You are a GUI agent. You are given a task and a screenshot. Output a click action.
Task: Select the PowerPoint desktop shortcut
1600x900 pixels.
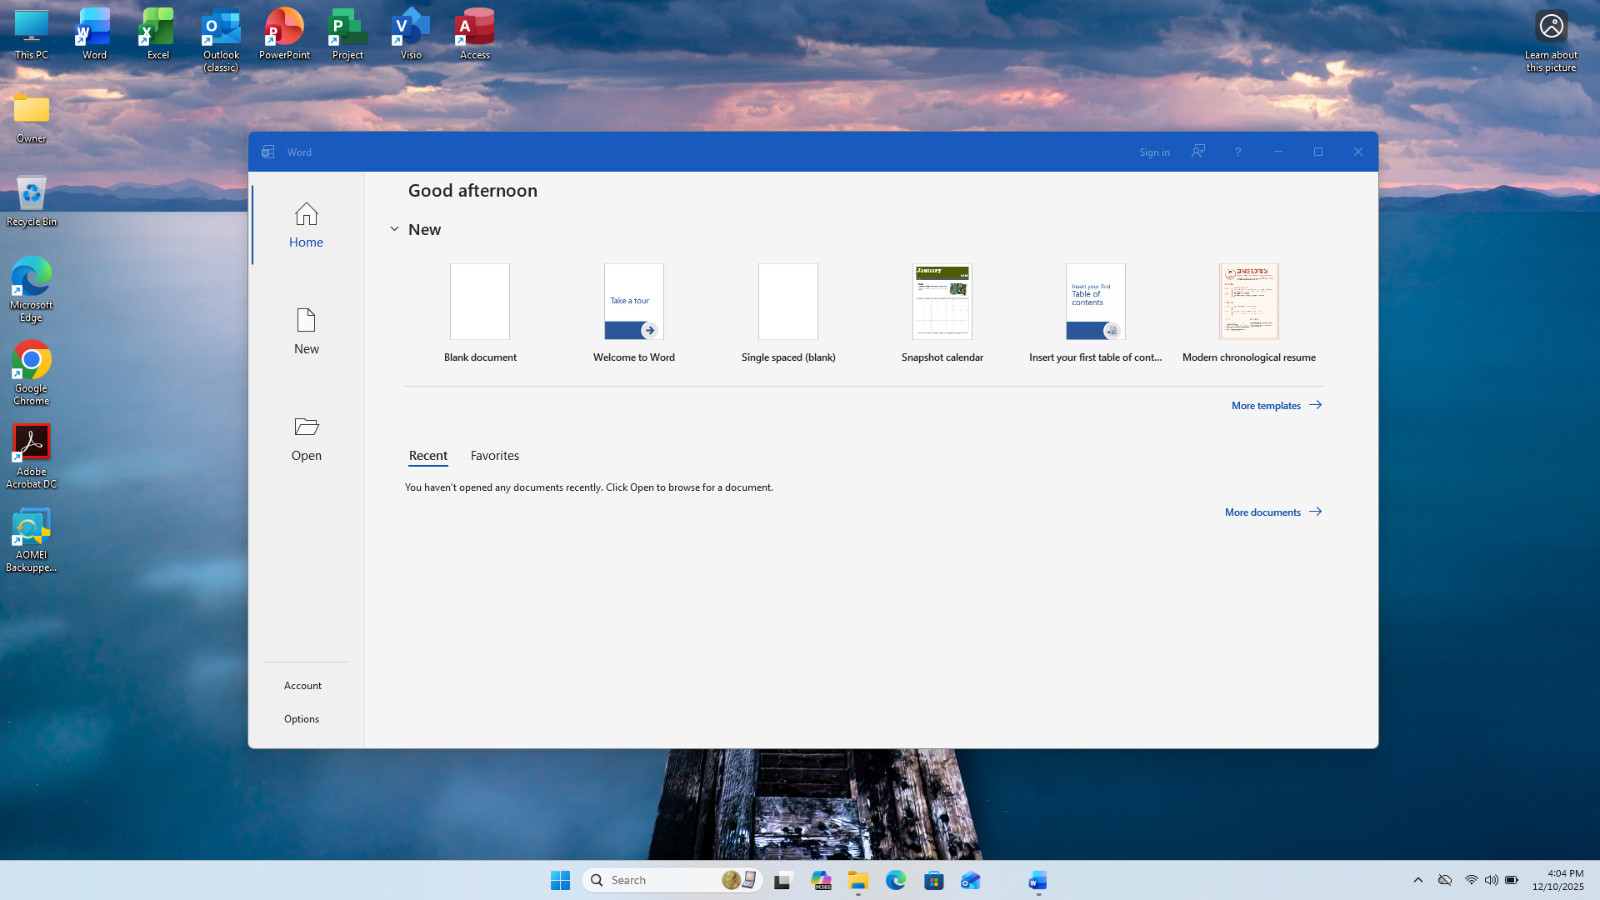[x=284, y=35]
